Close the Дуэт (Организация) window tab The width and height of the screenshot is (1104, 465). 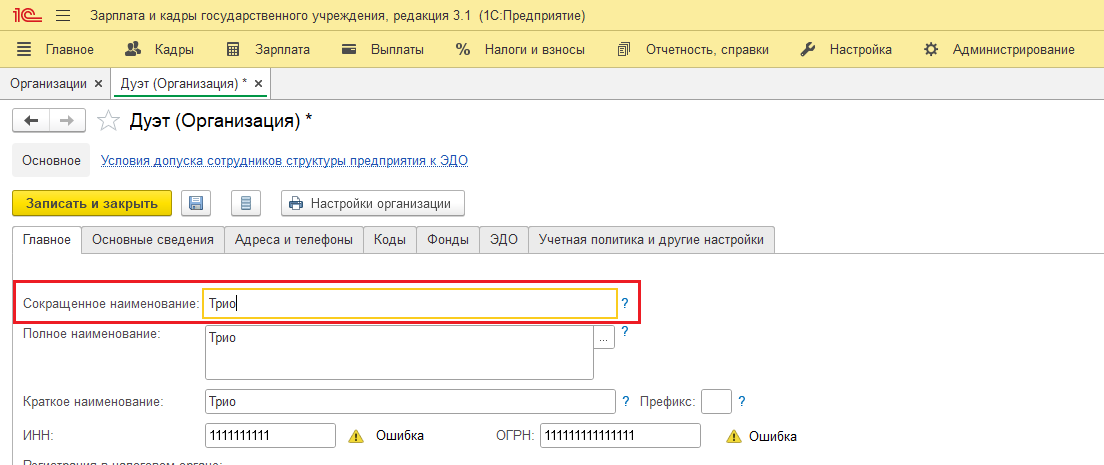[258, 83]
